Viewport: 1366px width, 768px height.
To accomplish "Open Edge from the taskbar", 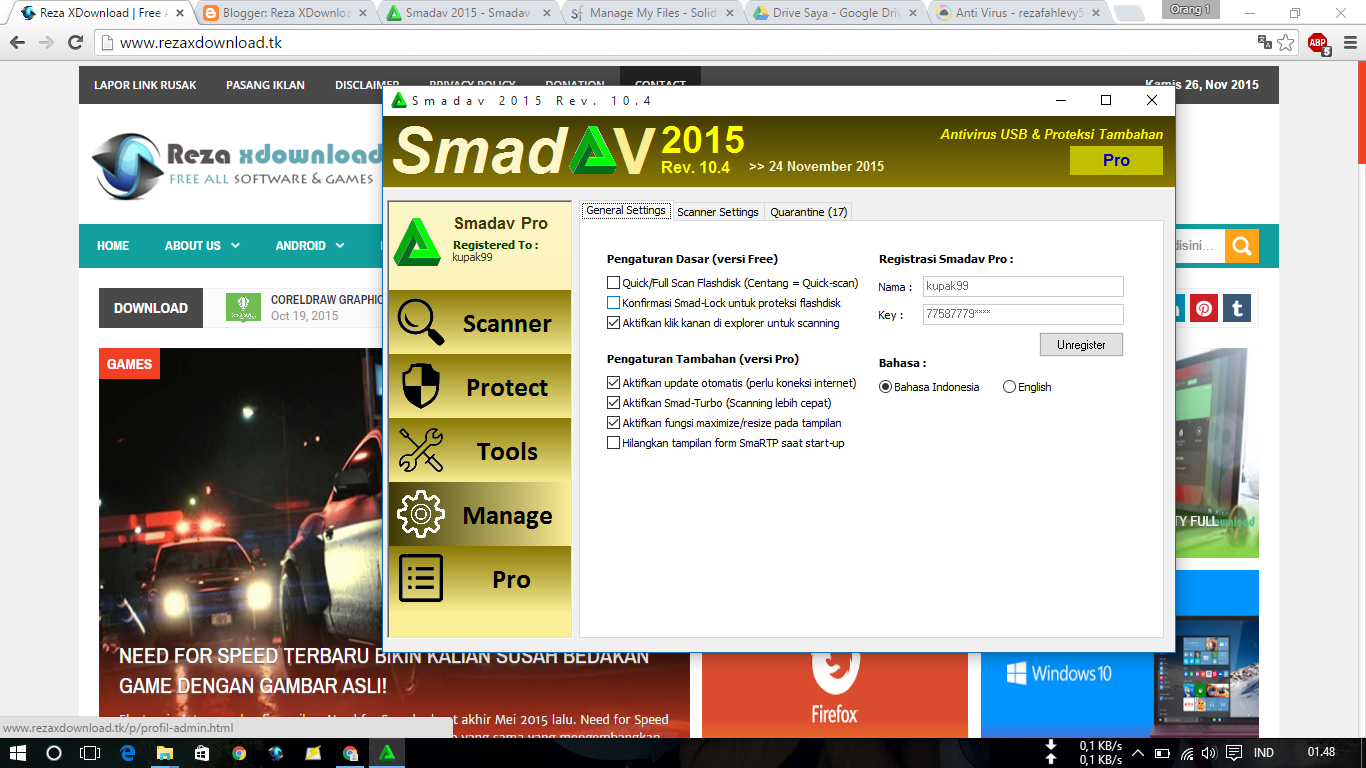I will (x=127, y=753).
